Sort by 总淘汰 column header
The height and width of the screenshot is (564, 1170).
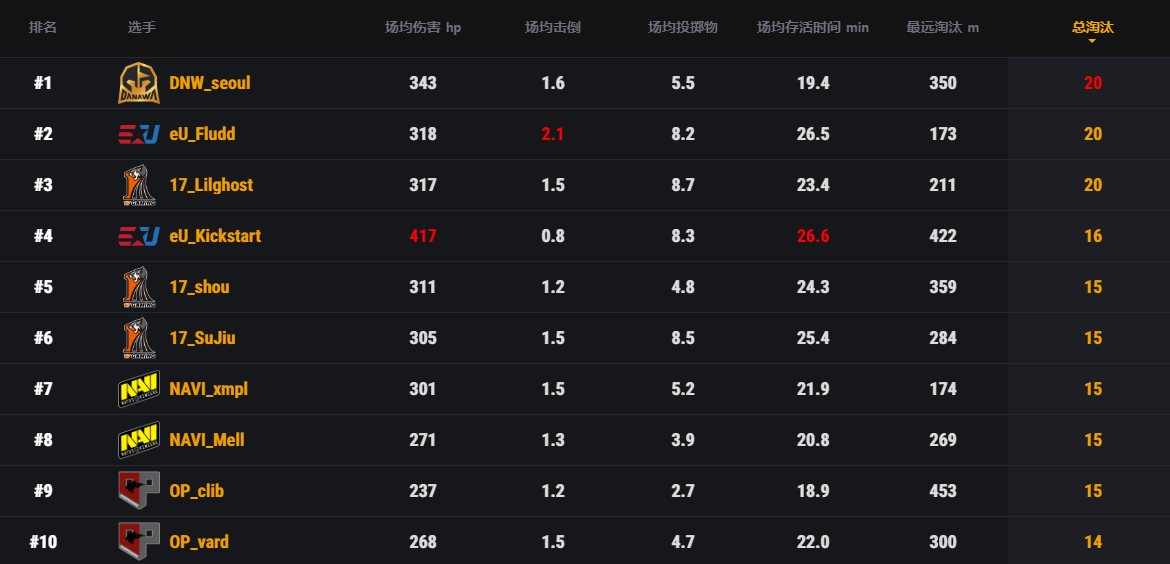coord(1092,27)
